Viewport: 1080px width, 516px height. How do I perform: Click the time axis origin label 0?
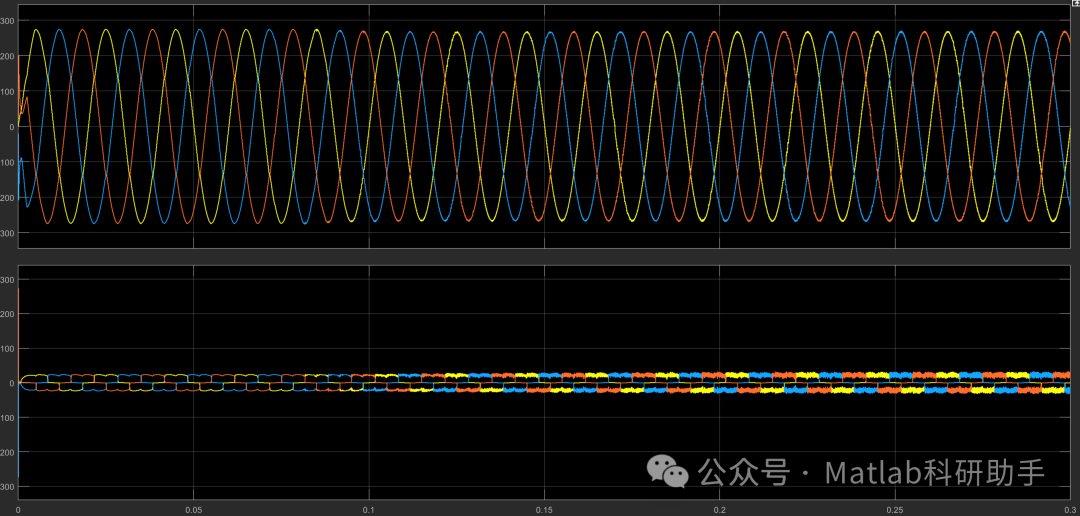[18, 510]
